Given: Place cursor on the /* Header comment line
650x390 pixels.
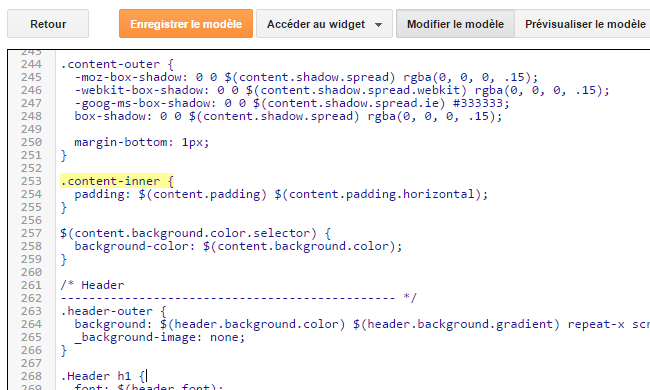Looking at the screenshot, I should pyautogui.click(x=92, y=285).
